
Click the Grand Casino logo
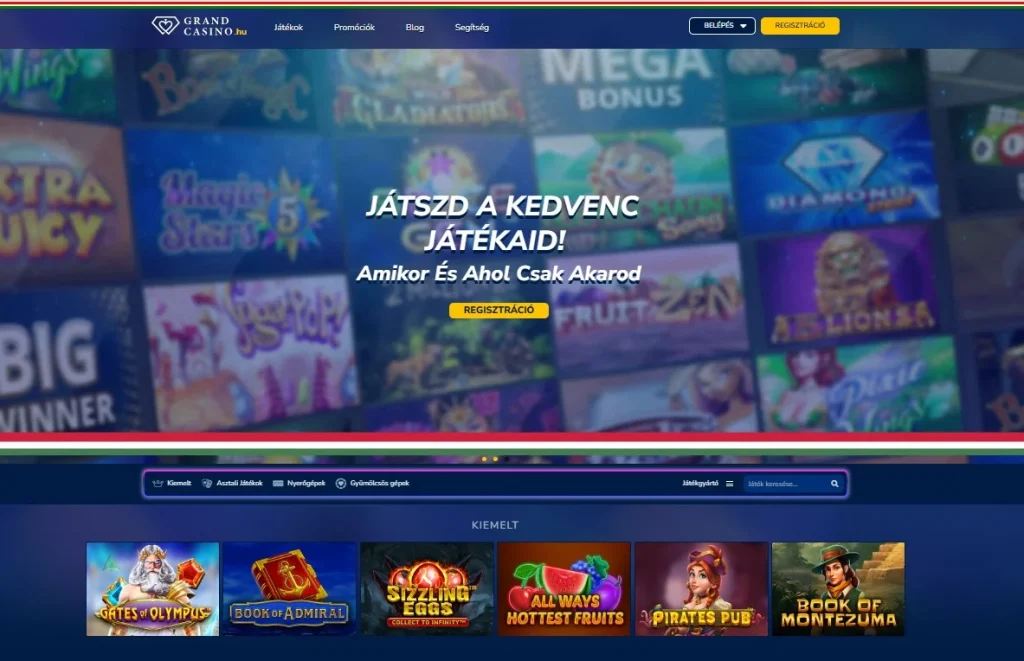click(x=199, y=26)
